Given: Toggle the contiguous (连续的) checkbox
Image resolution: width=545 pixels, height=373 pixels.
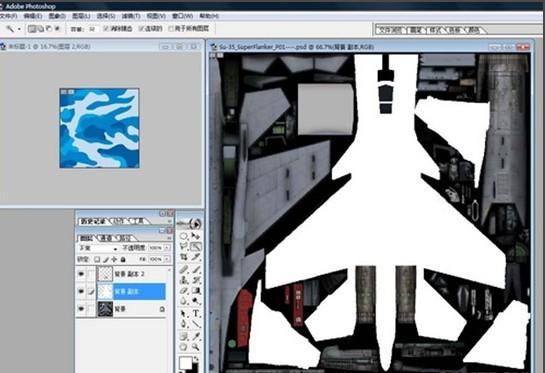Looking at the screenshot, I should coord(141,29).
